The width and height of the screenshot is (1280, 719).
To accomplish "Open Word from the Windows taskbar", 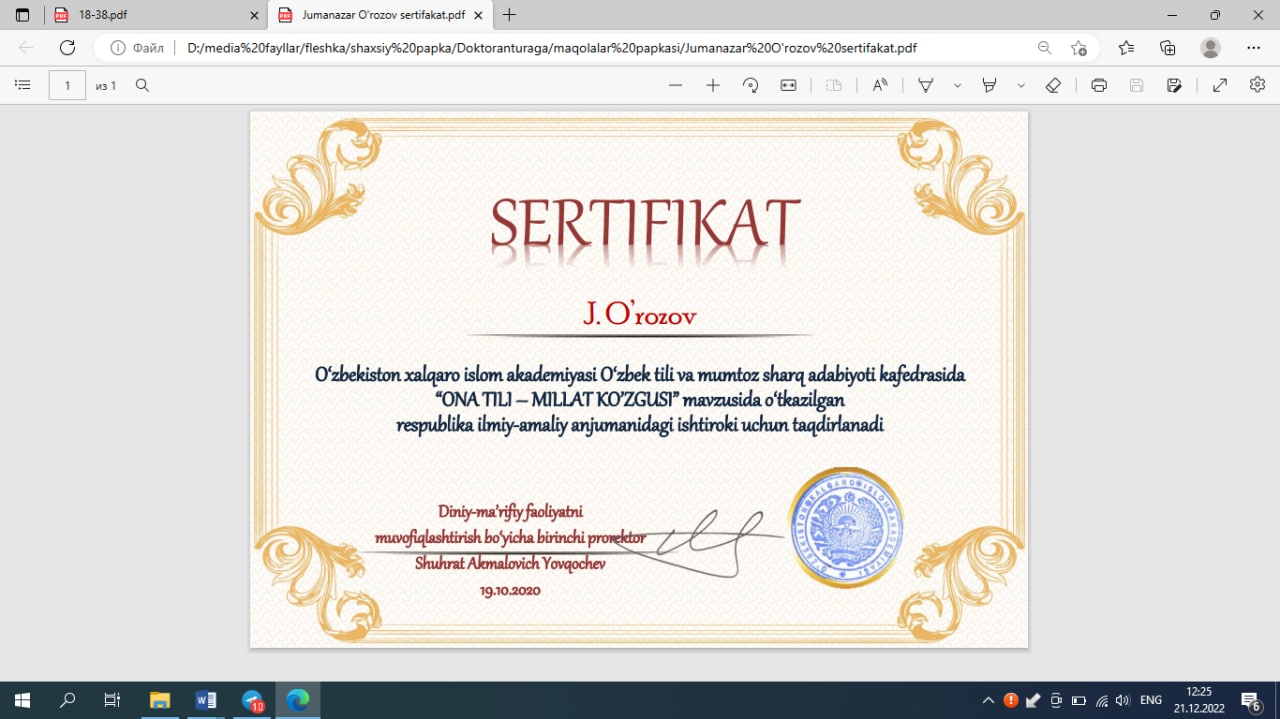I will [206, 700].
